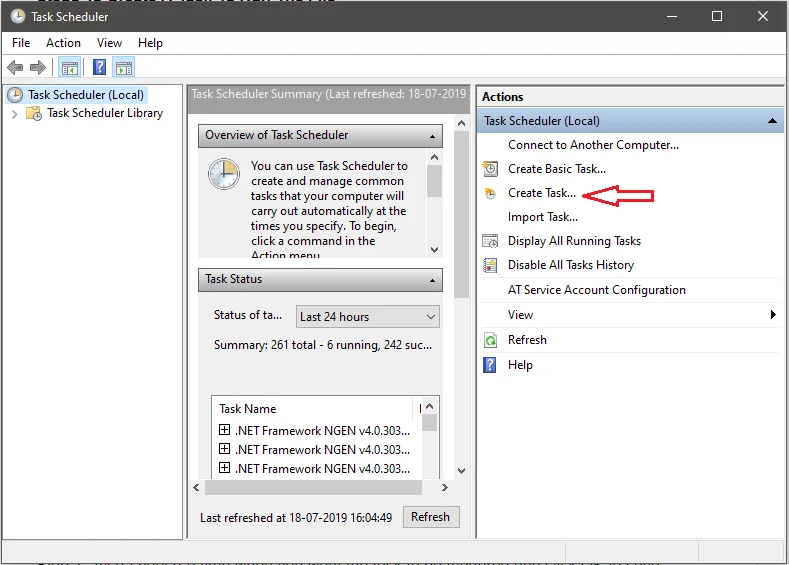Select Task Scheduler (Local) tree root
Screen dimensions: 789x565
click(85, 95)
